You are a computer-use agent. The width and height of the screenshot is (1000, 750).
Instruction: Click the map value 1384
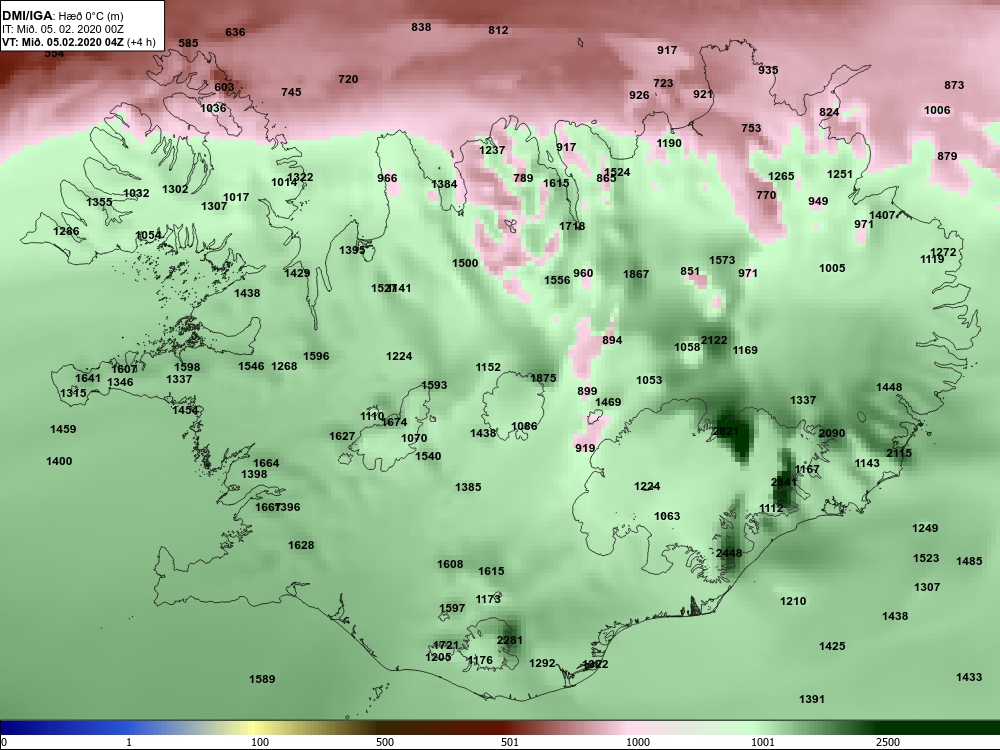coord(444,184)
